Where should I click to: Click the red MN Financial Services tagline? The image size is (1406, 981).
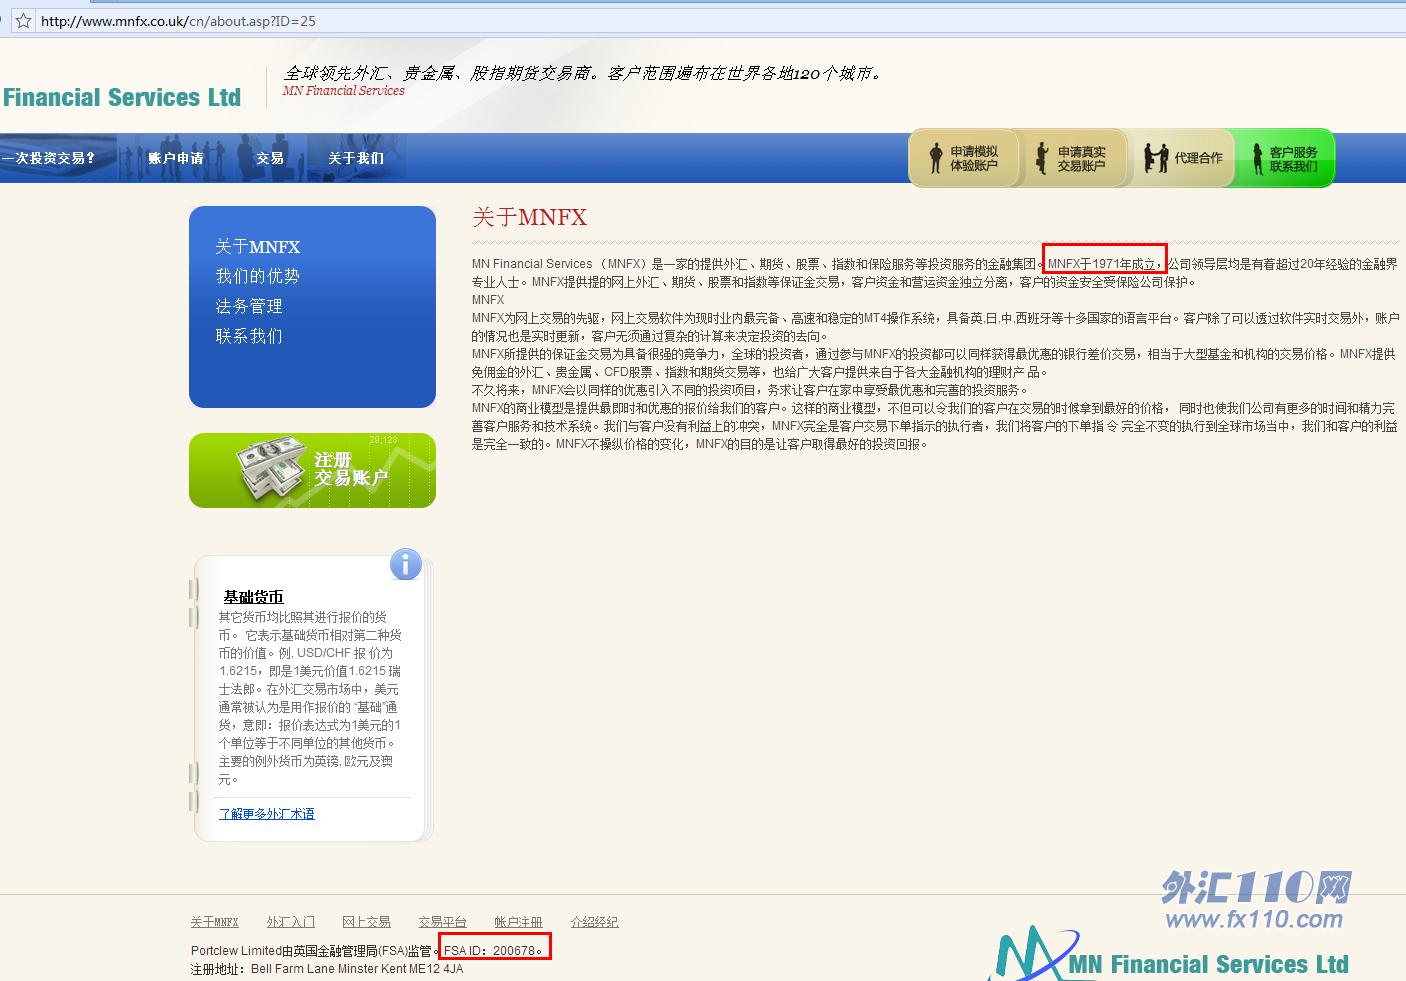343,91
